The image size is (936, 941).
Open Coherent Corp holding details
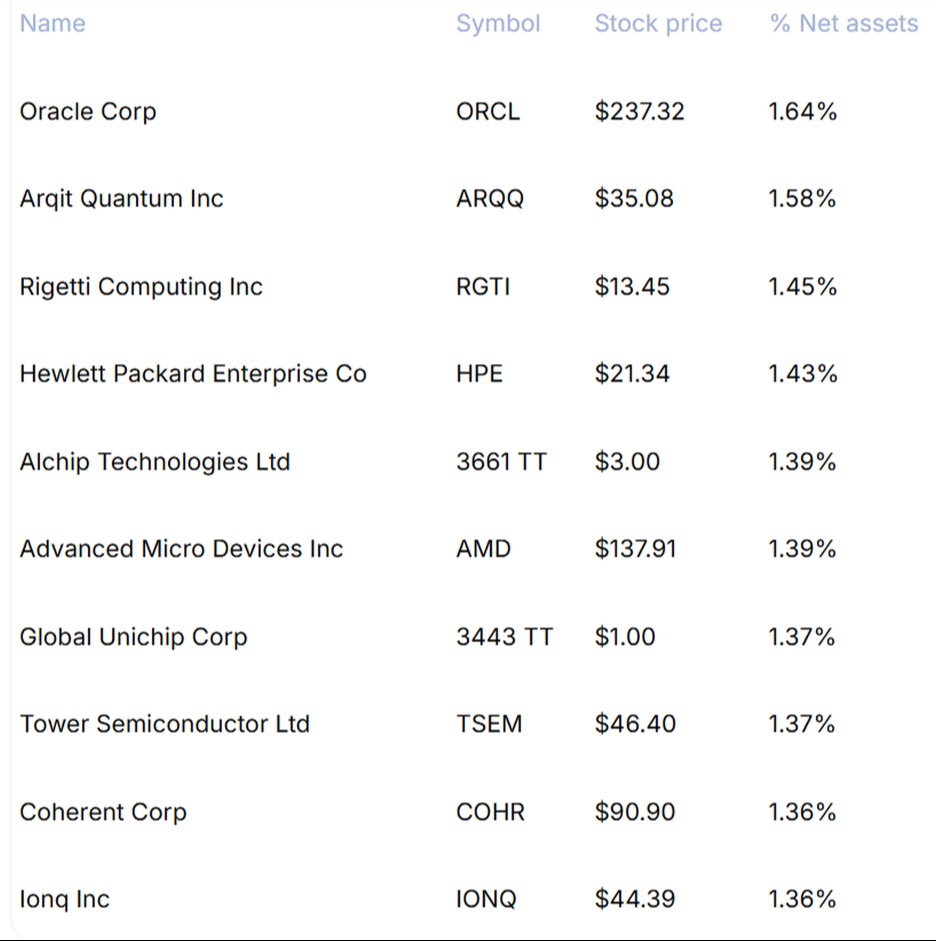(103, 812)
